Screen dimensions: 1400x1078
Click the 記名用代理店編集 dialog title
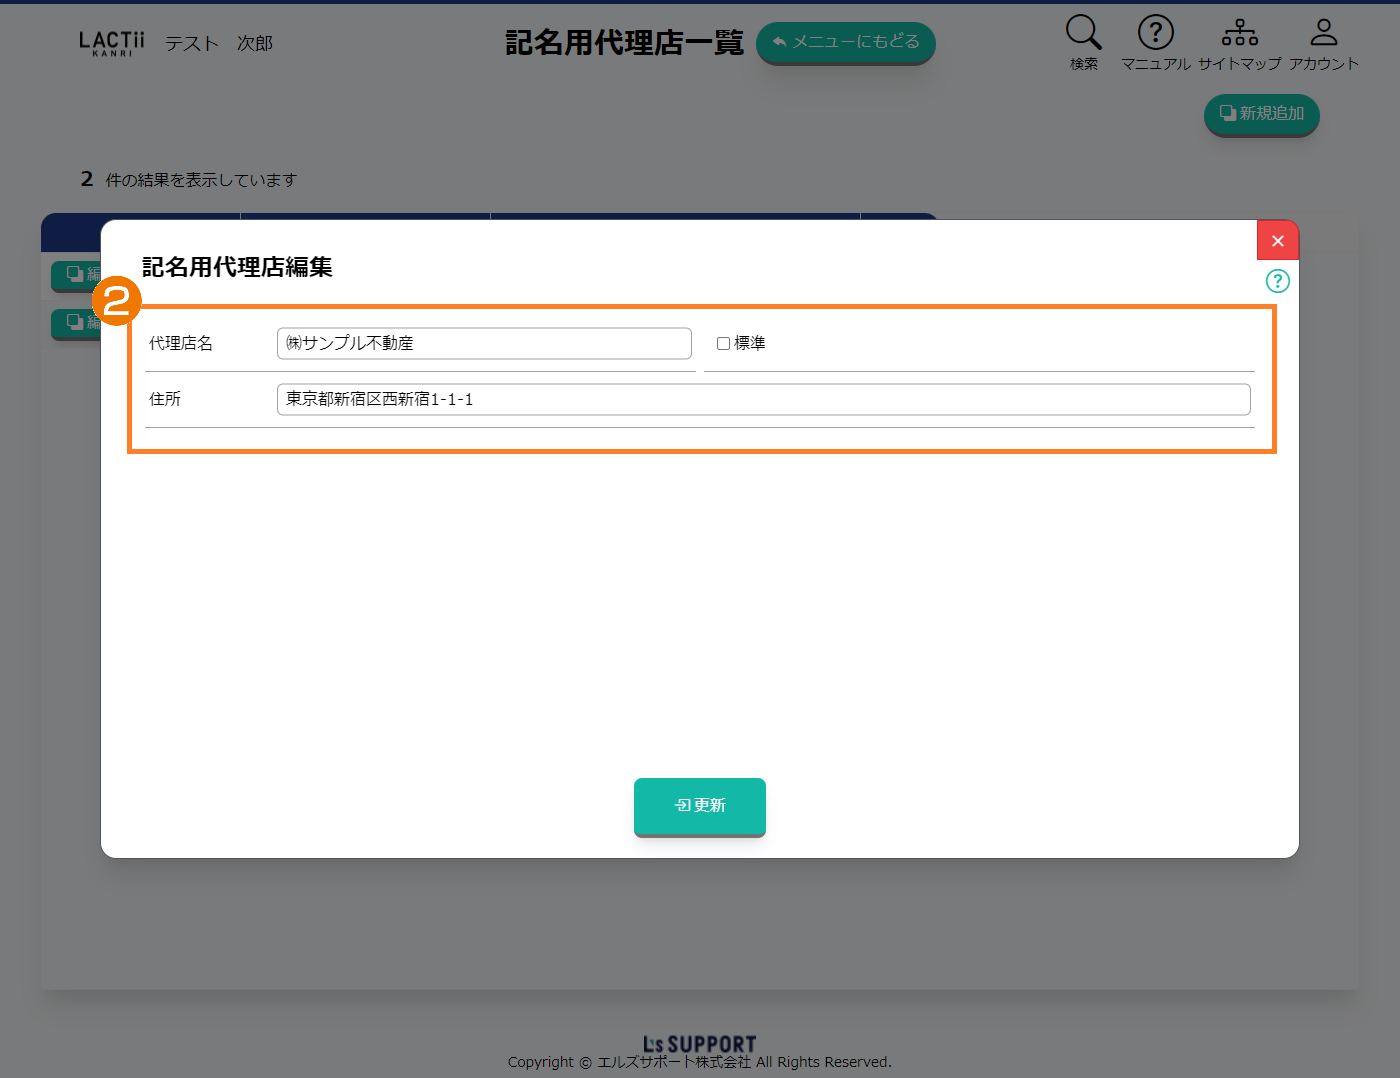click(x=237, y=267)
